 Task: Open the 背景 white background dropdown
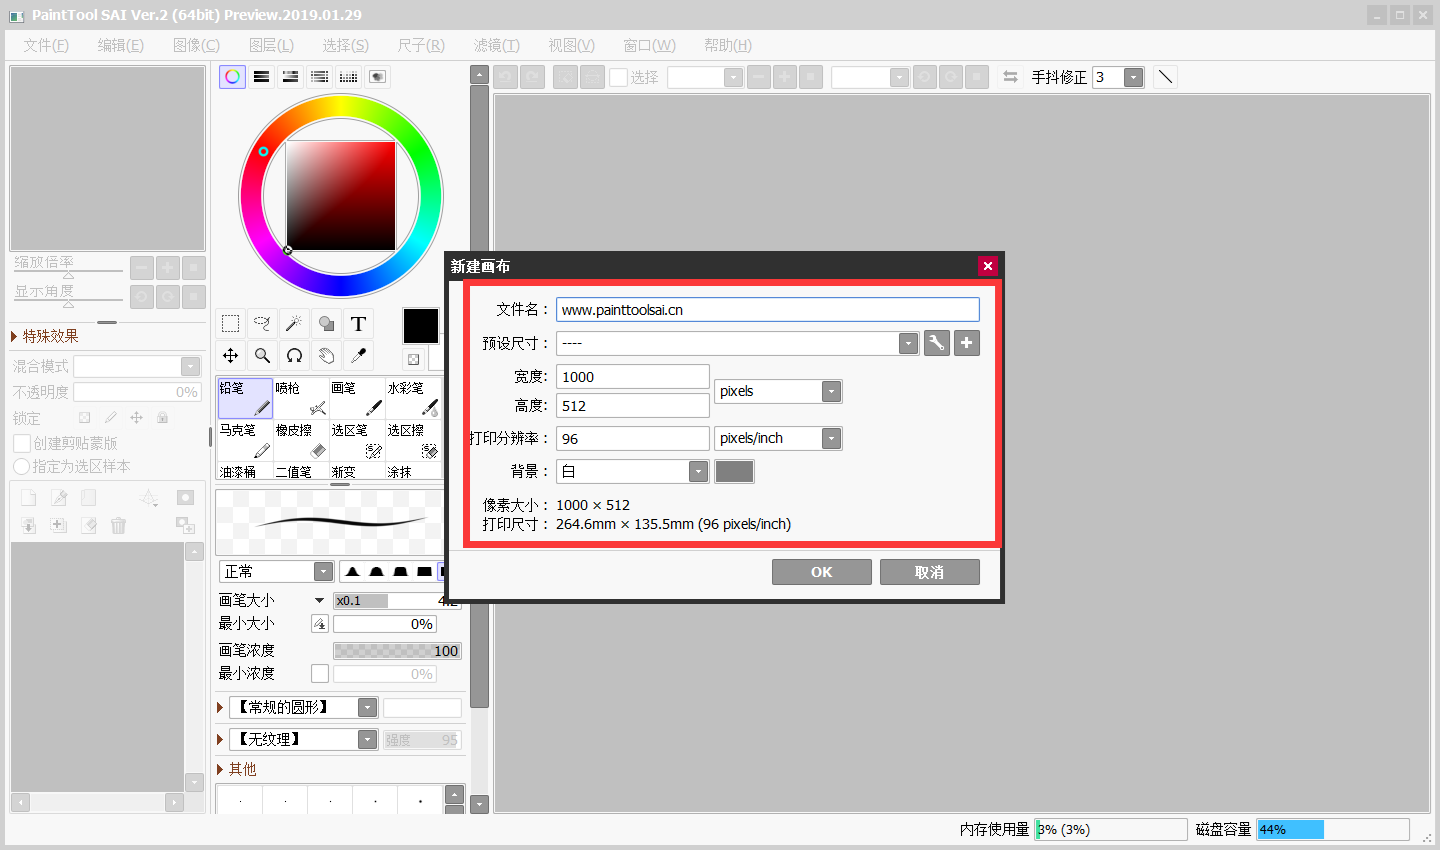[x=632, y=471]
